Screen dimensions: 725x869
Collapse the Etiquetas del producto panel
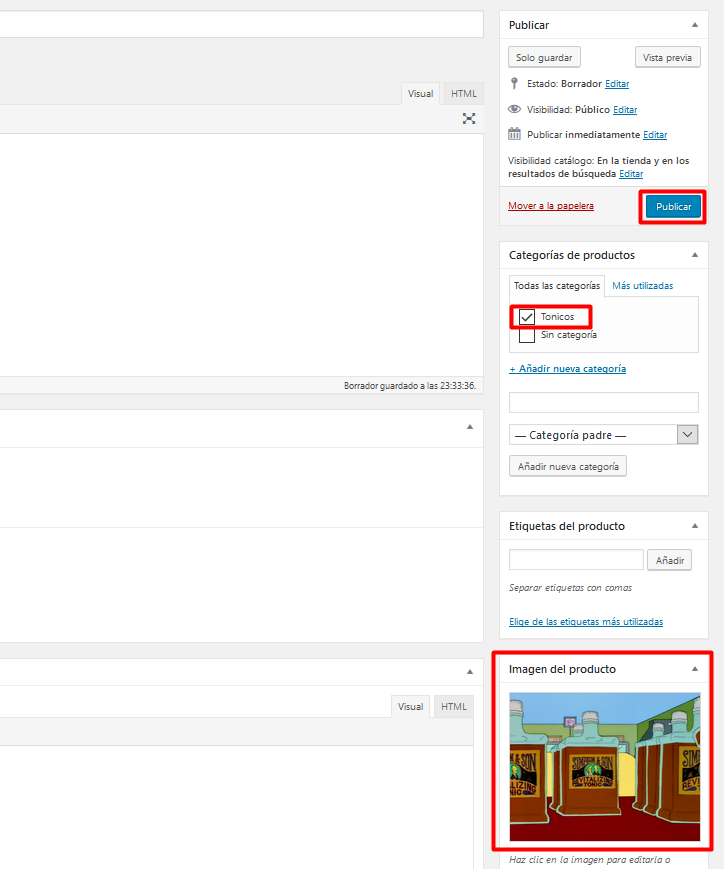click(695, 526)
